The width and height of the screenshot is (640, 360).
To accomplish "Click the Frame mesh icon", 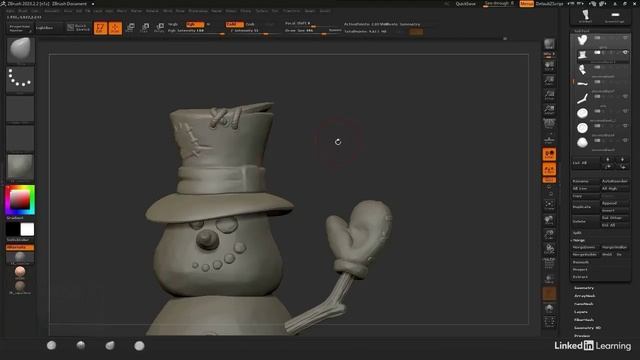I will coord(549,205).
